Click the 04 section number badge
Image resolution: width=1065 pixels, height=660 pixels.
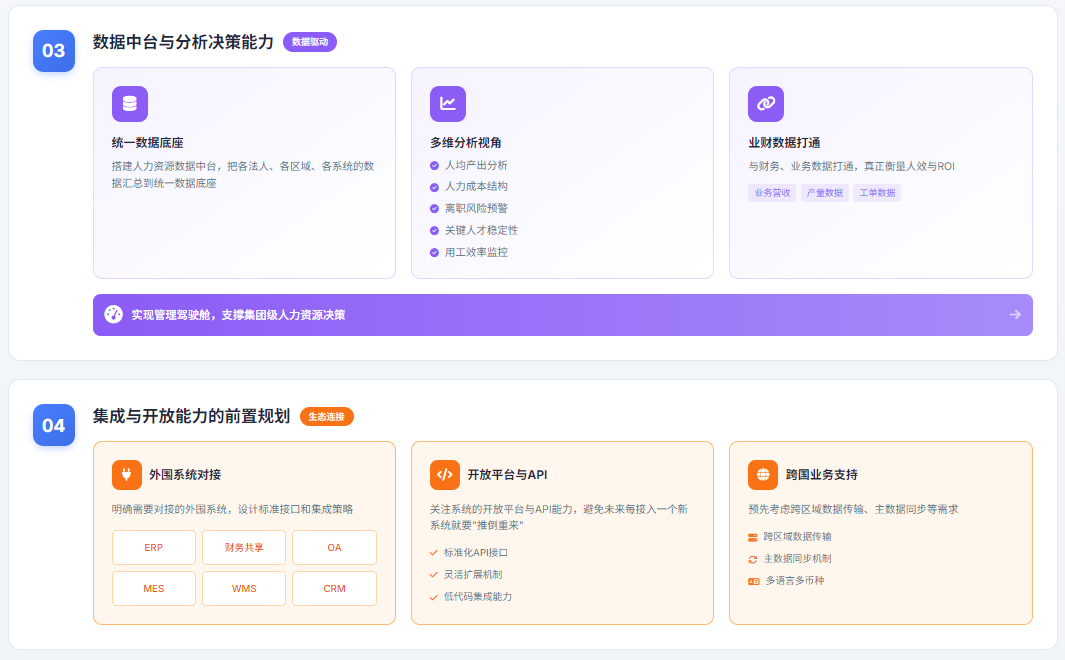point(54,425)
